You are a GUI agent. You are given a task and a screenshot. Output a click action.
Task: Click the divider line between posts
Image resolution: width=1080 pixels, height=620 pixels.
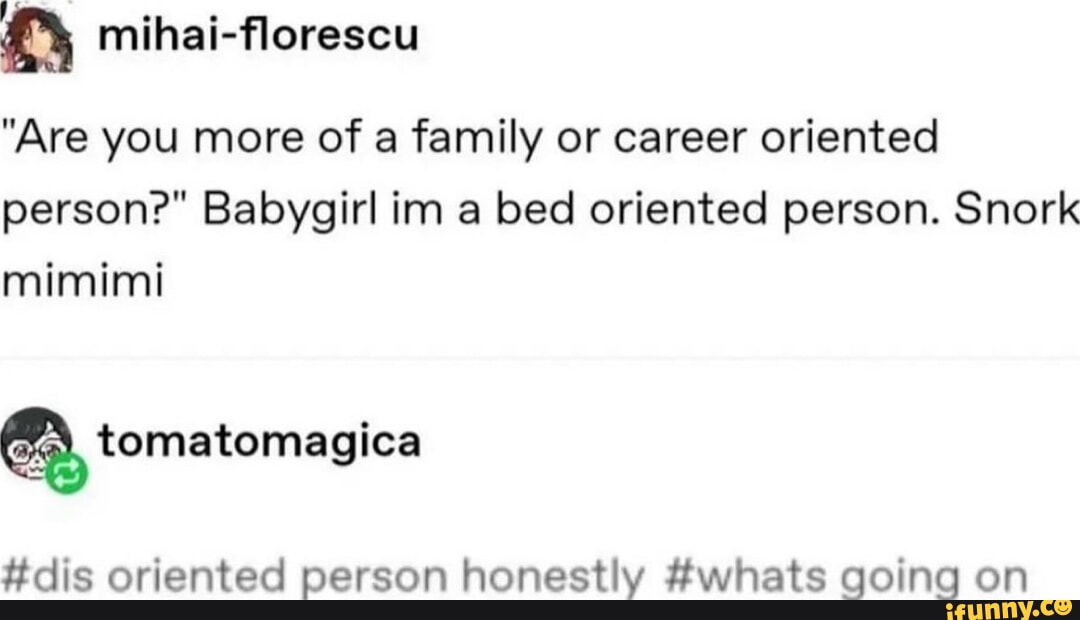click(540, 358)
